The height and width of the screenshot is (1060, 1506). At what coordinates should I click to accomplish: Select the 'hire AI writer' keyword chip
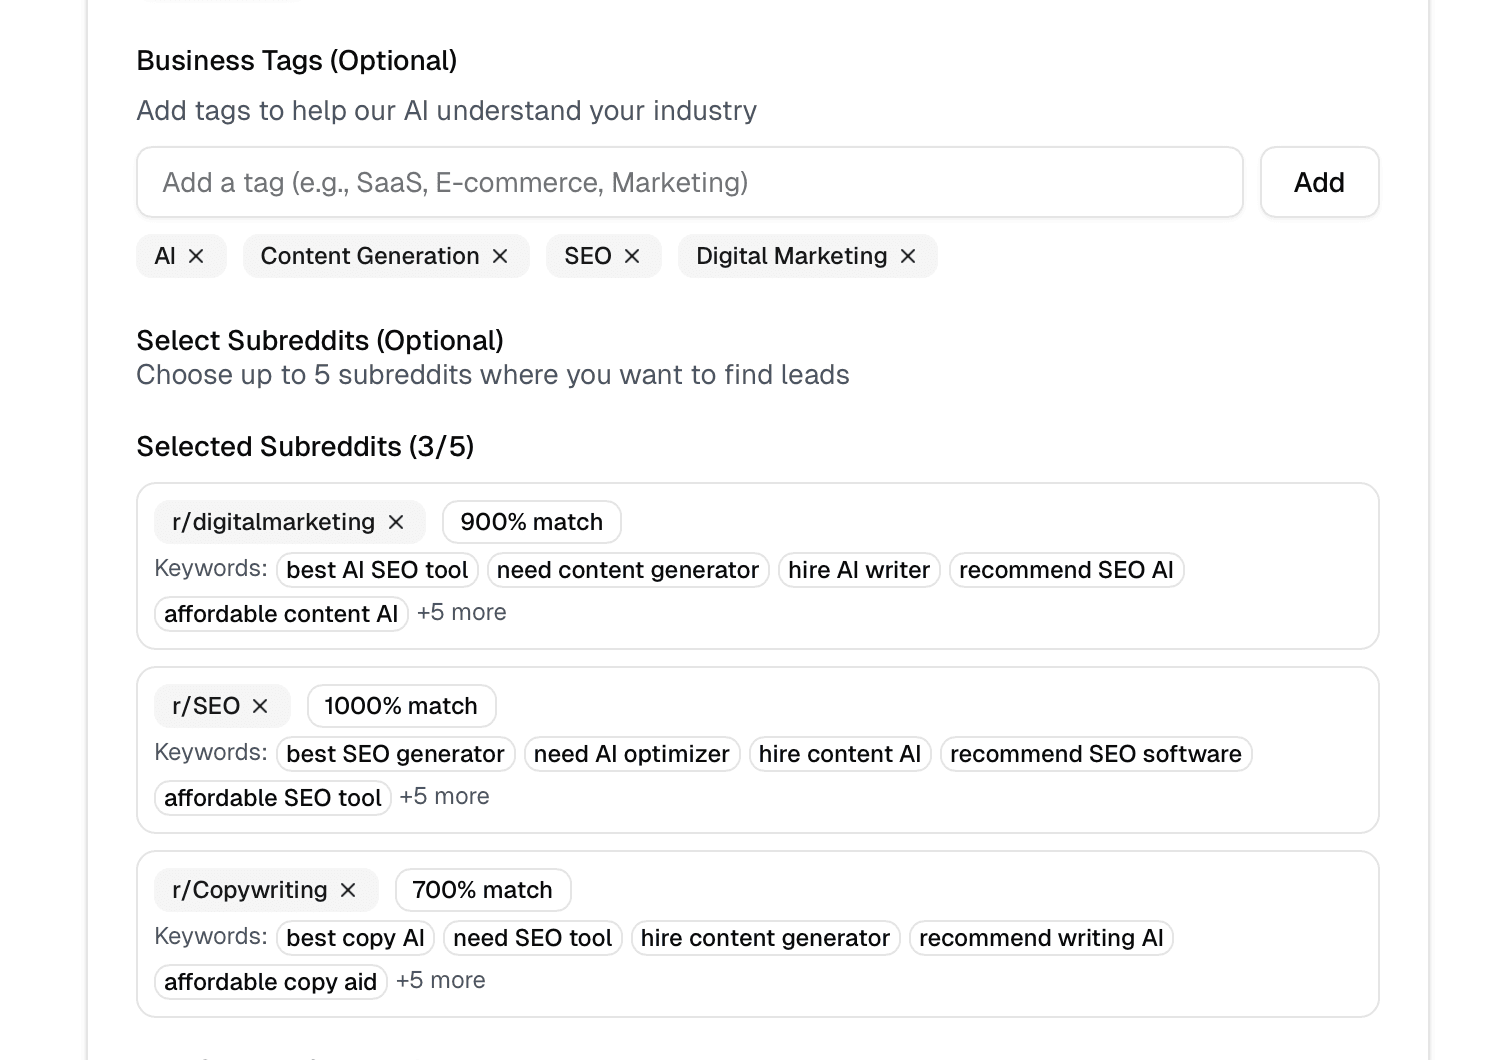[x=858, y=570]
